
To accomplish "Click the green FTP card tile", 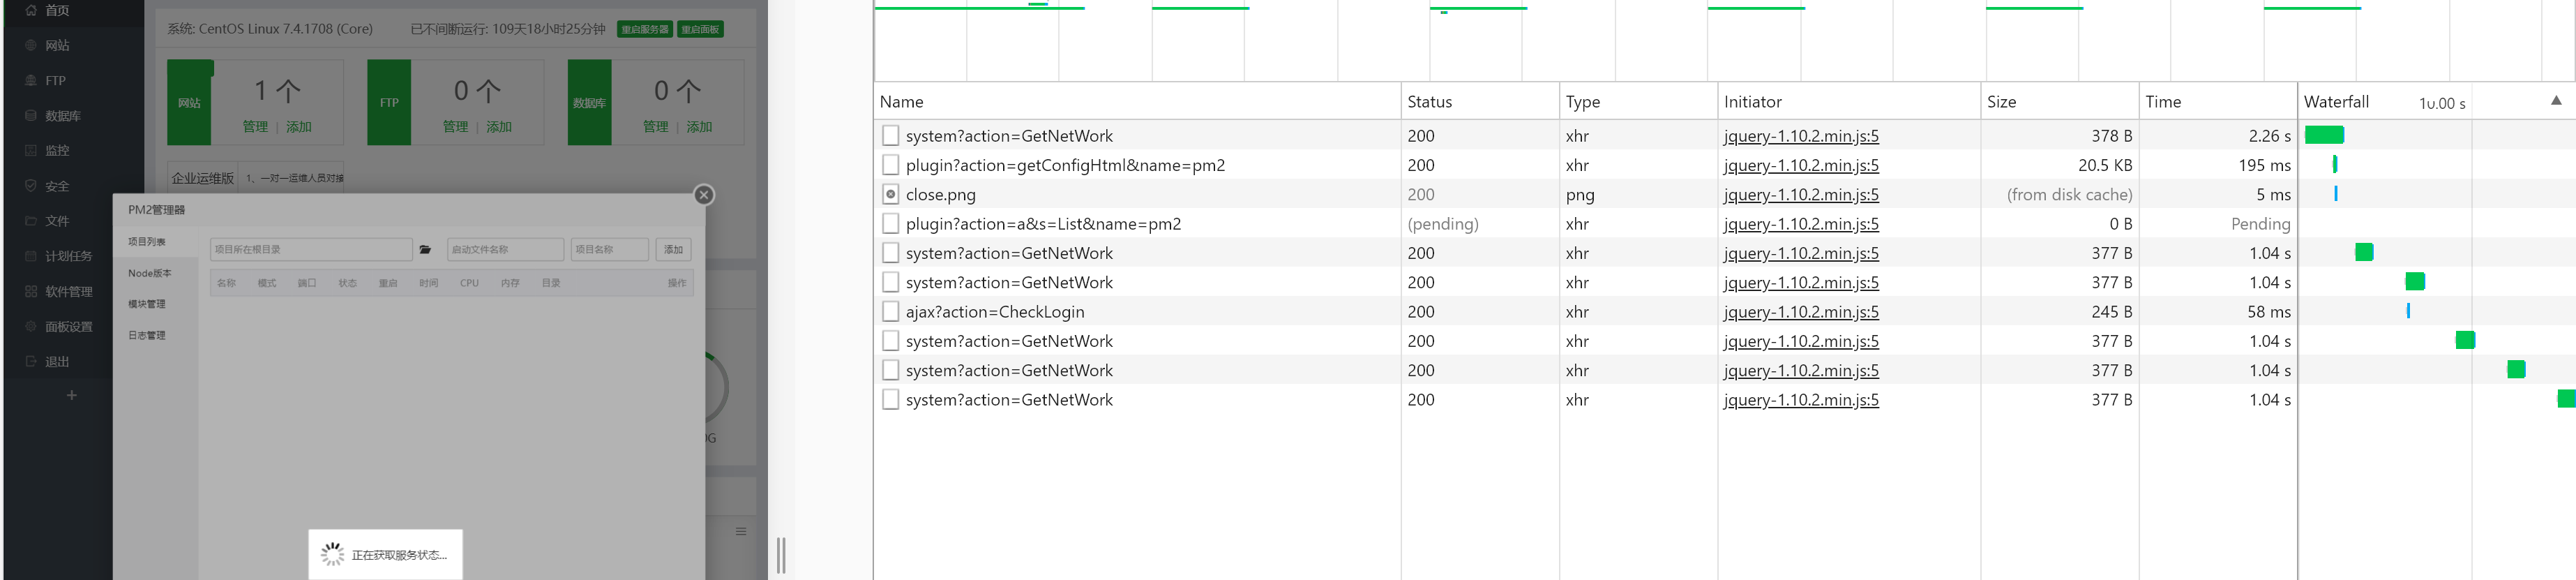I will point(389,103).
